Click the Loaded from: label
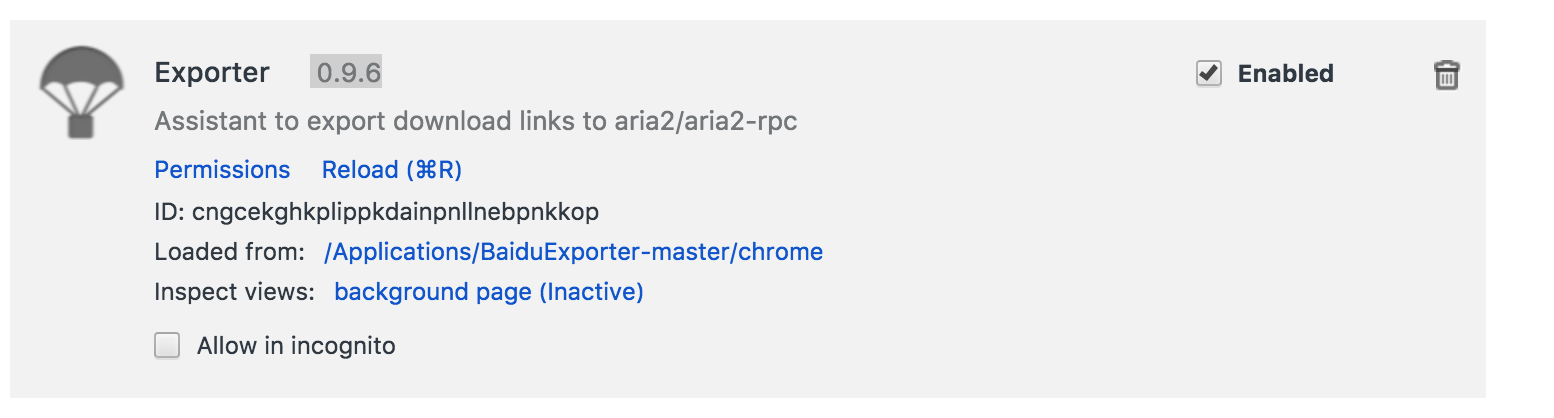1554x418 pixels. pos(229,252)
